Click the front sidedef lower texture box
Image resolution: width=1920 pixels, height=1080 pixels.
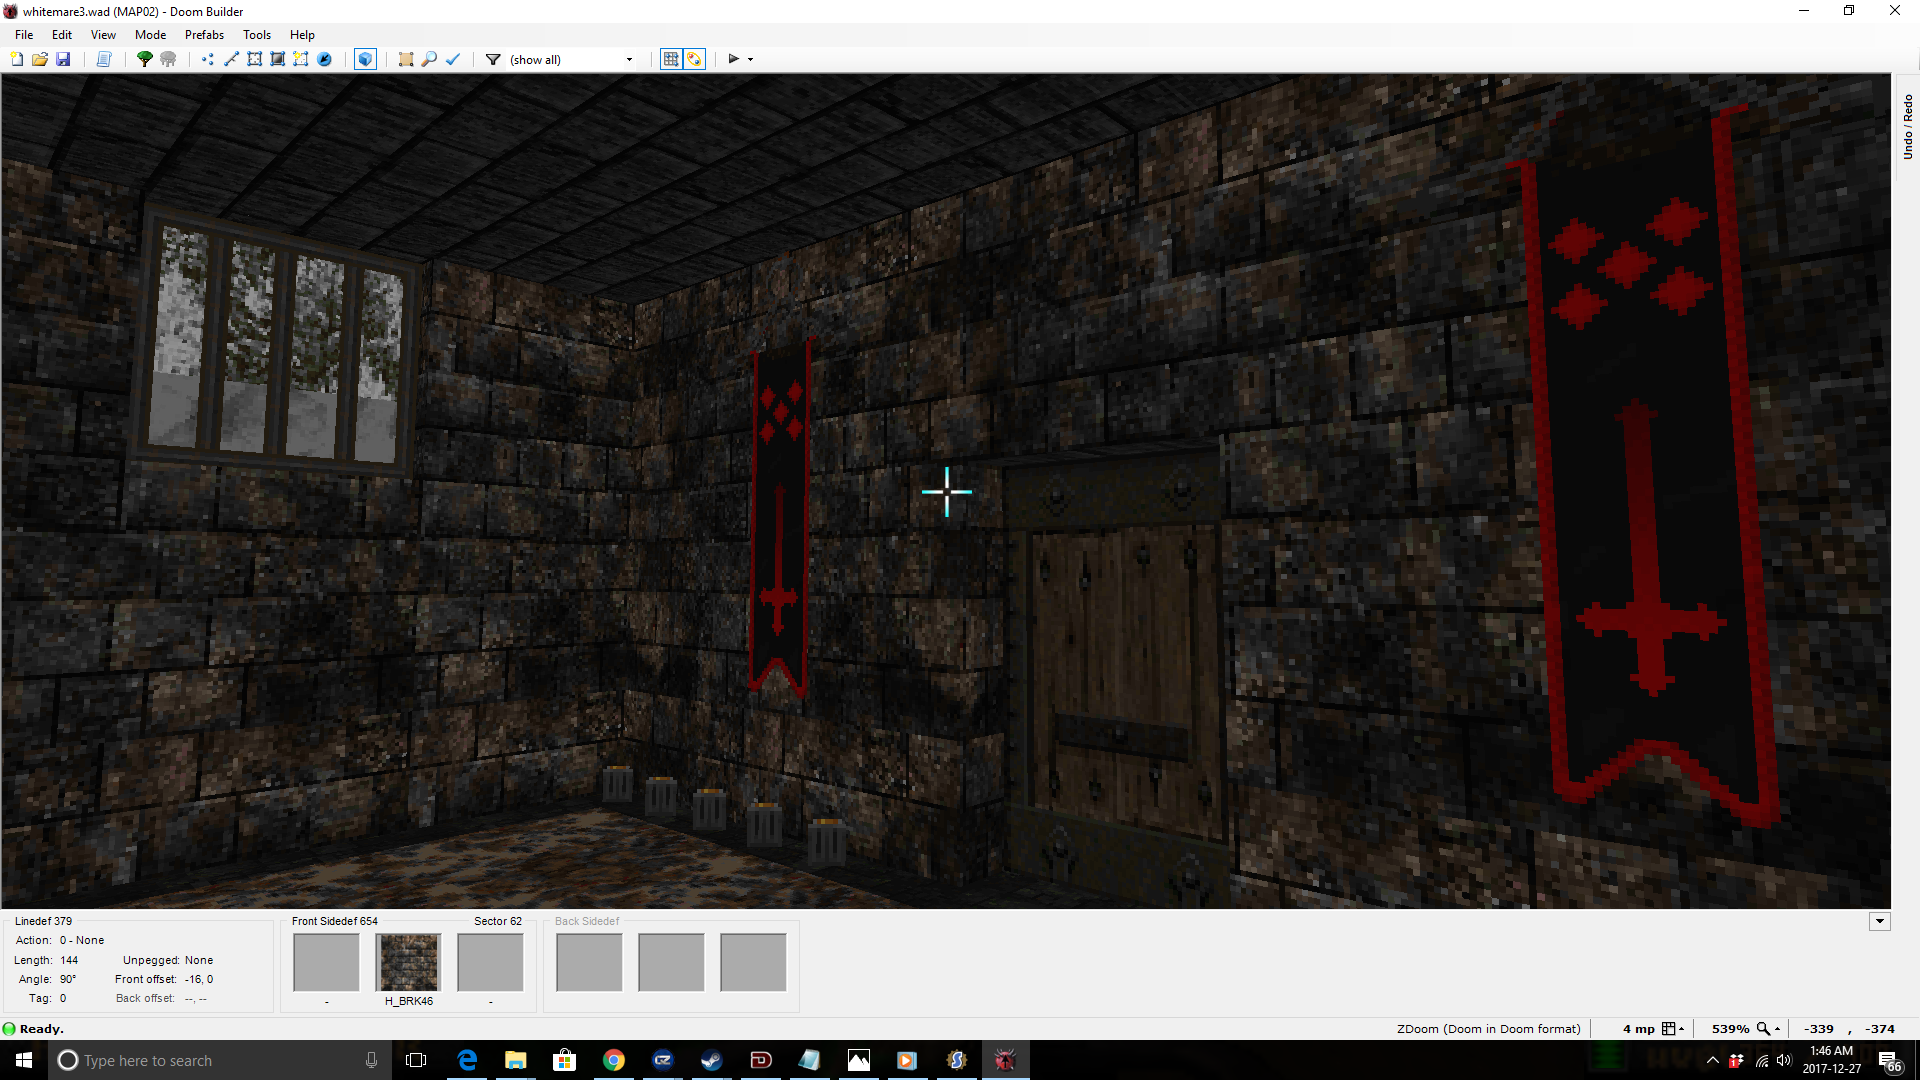coord(490,962)
